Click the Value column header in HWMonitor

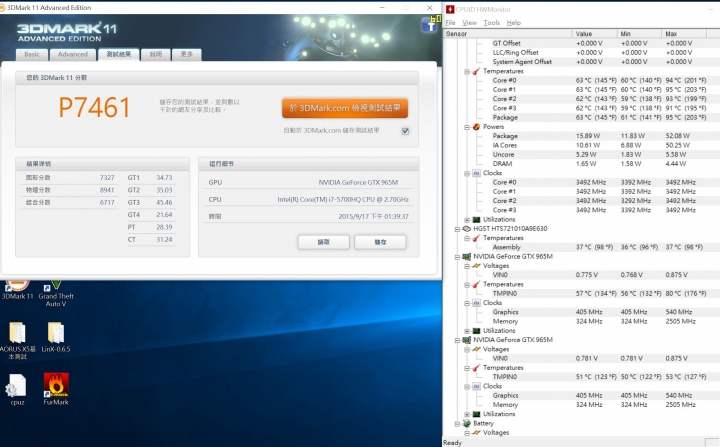(595, 34)
